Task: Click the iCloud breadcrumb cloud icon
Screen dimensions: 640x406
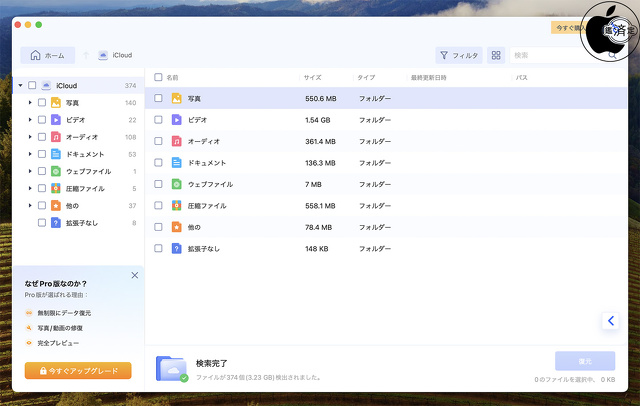Action: pyautogui.click(x=103, y=55)
